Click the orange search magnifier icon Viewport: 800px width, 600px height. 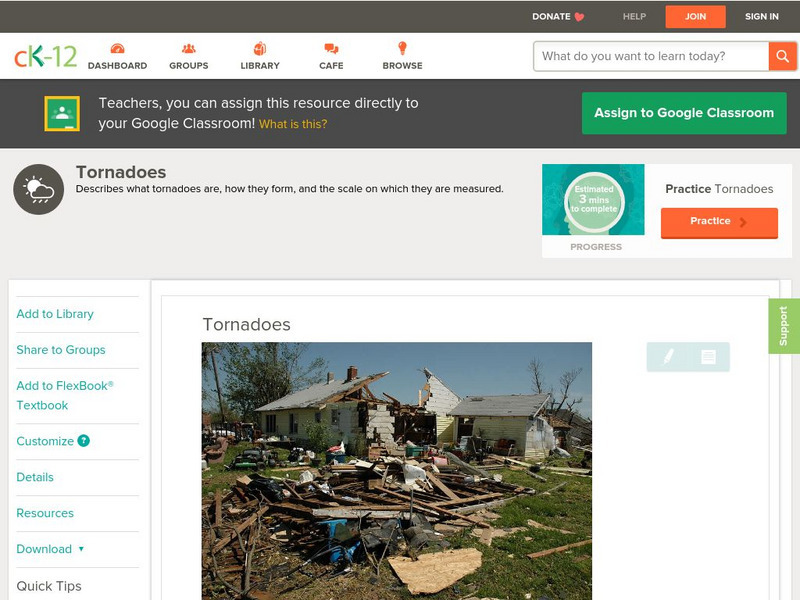pyautogui.click(x=784, y=56)
